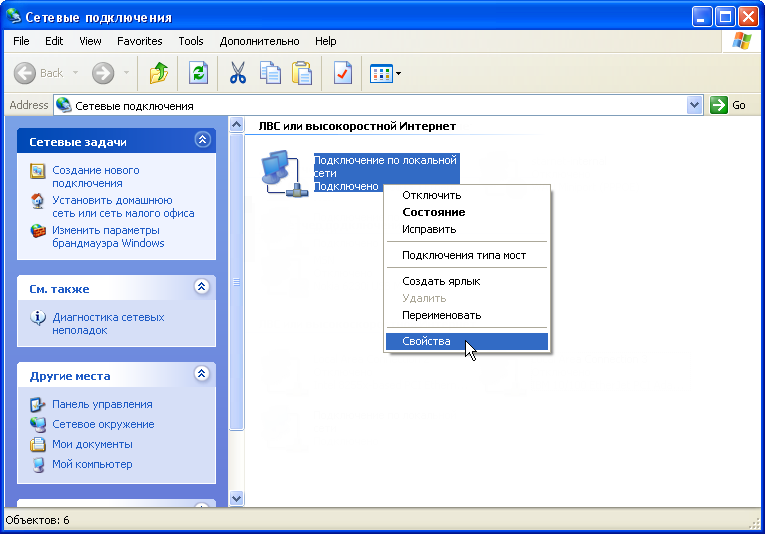The image size is (765, 534).
Task: Click ЛВС или высокоростной Интернет group header
Action: tap(357, 126)
